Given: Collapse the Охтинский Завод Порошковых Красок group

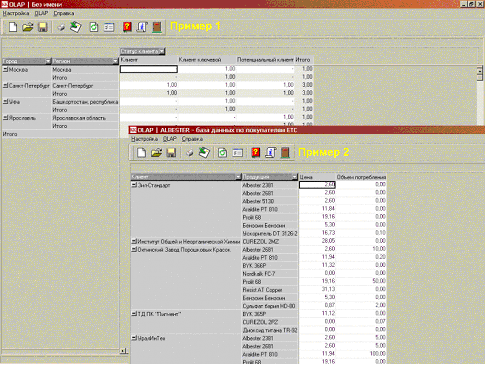Looking at the screenshot, I should click(134, 249).
